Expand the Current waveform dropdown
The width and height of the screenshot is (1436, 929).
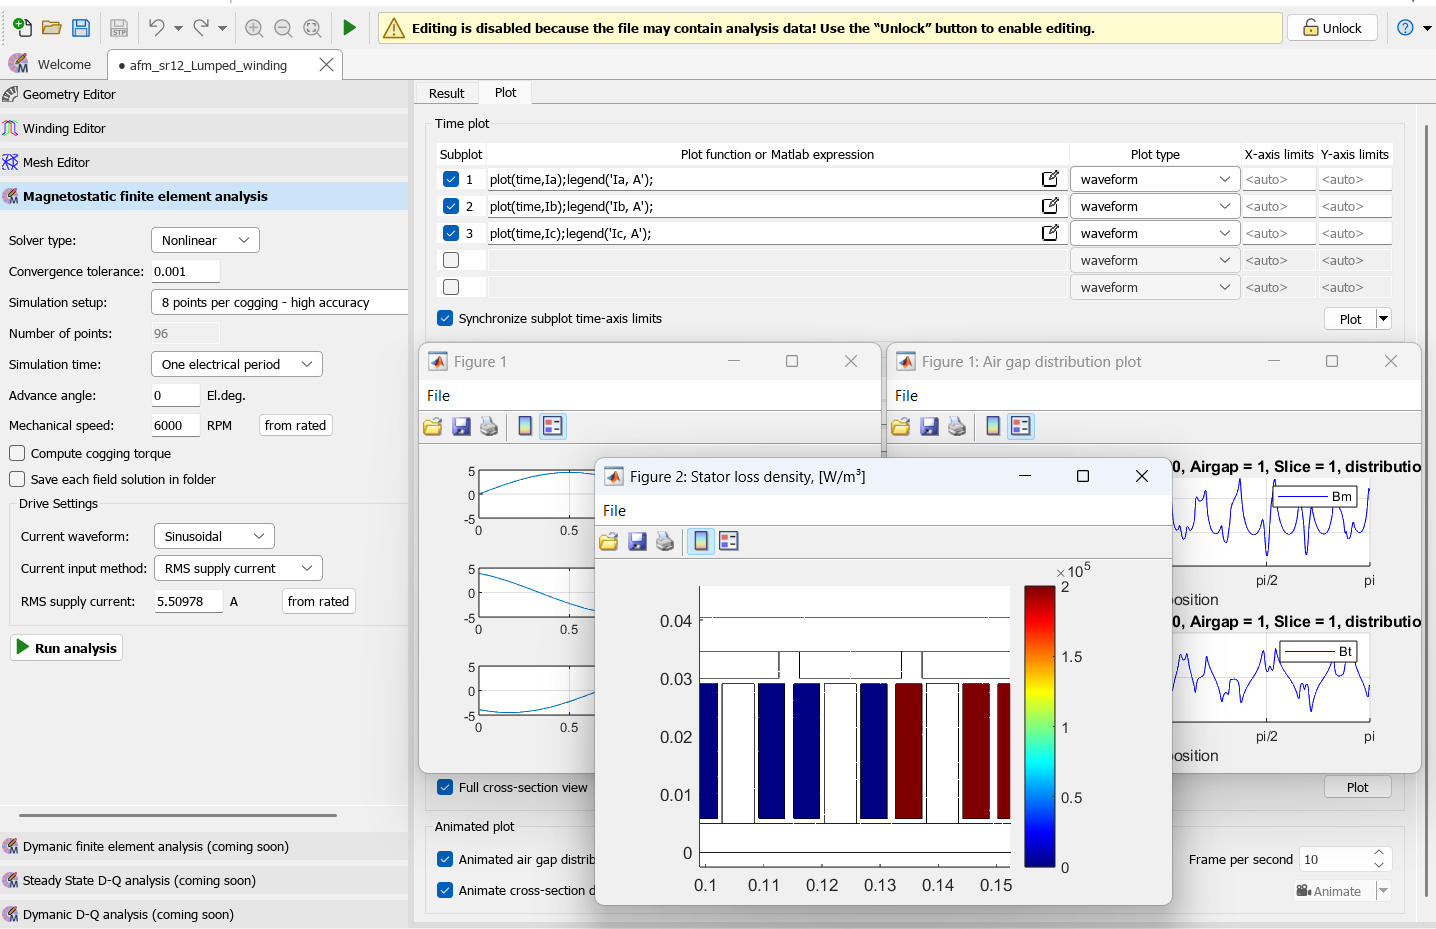[214, 536]
